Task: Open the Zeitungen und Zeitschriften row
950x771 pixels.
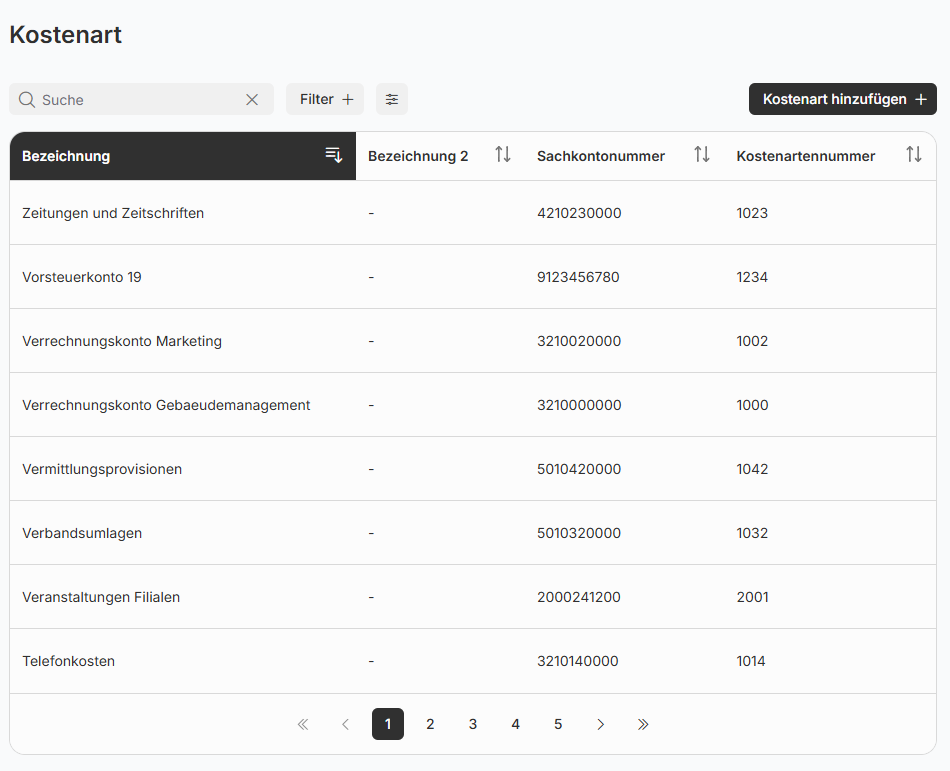Action: point(113,213)
